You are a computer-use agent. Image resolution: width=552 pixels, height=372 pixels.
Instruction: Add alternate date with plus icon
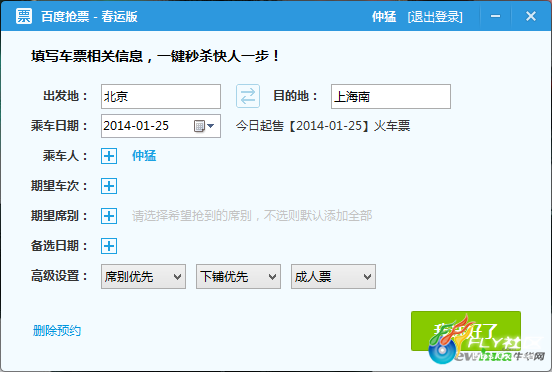click(x=109, y=246)
